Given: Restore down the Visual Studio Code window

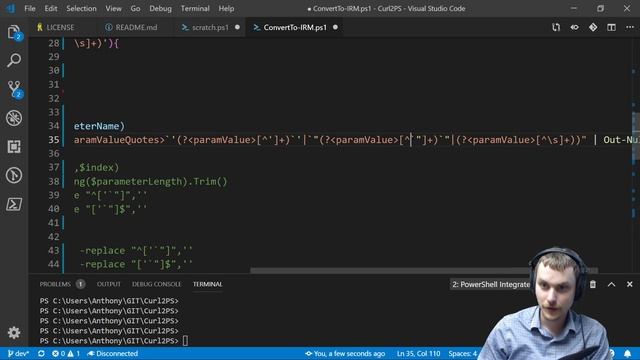Looking at the screenshot, I should click(600, 9).
